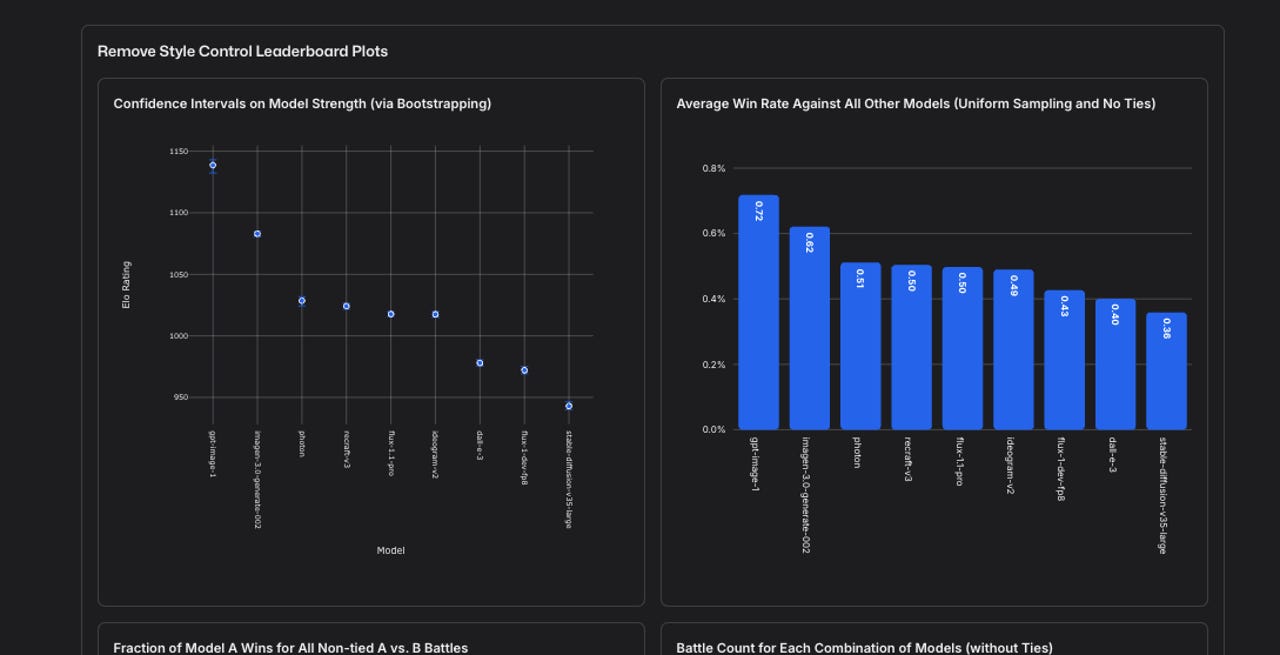Click the ideogram-v2 bar showing 0.49
The width and height of the screenshot is (1280, 655).
[x=1013, y=349]
